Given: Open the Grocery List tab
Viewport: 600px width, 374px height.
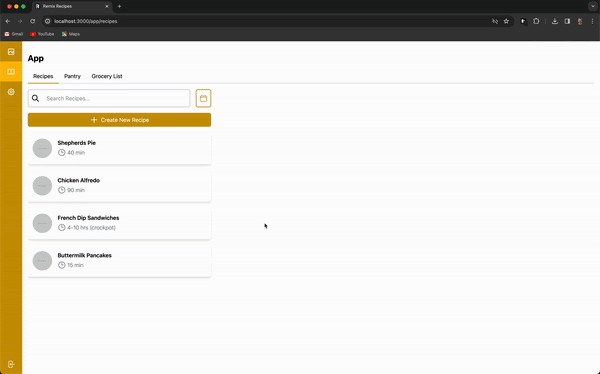Looking at the screenshot, I should coord(107,76).
